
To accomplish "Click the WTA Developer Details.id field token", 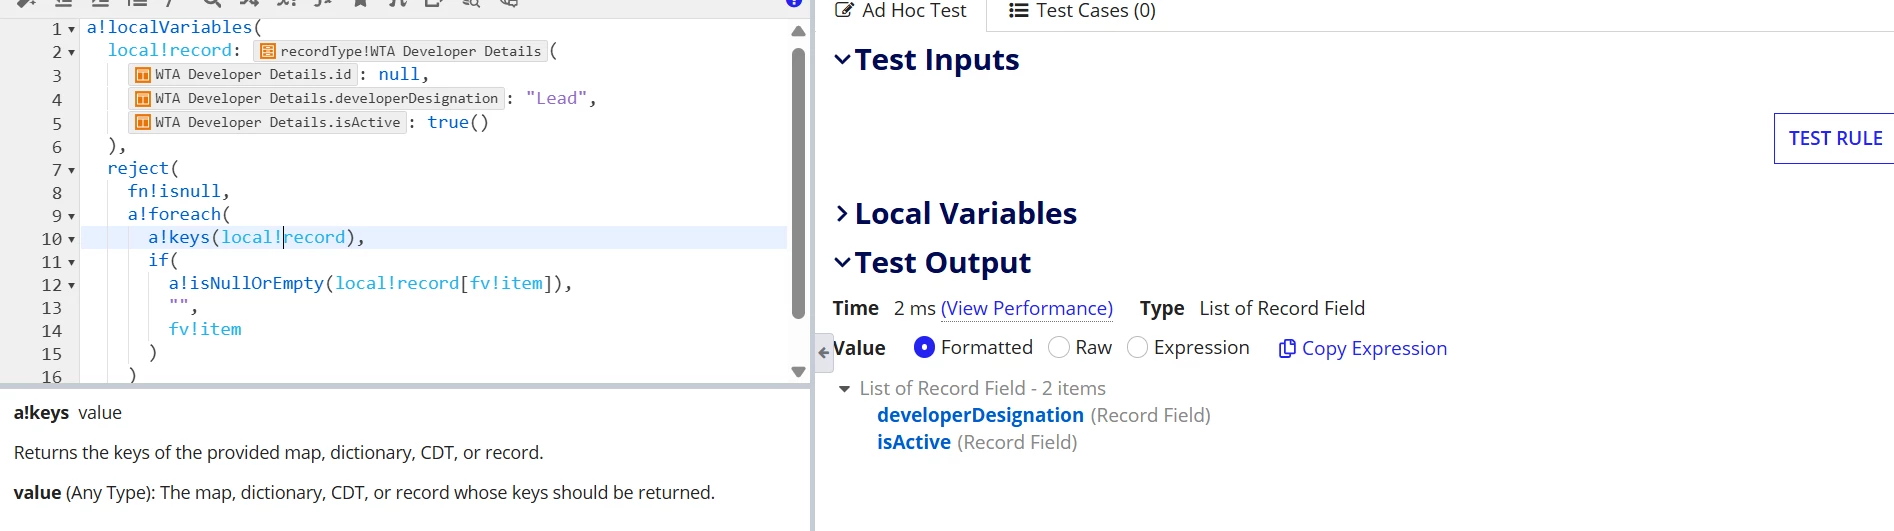I will point(243,75).
